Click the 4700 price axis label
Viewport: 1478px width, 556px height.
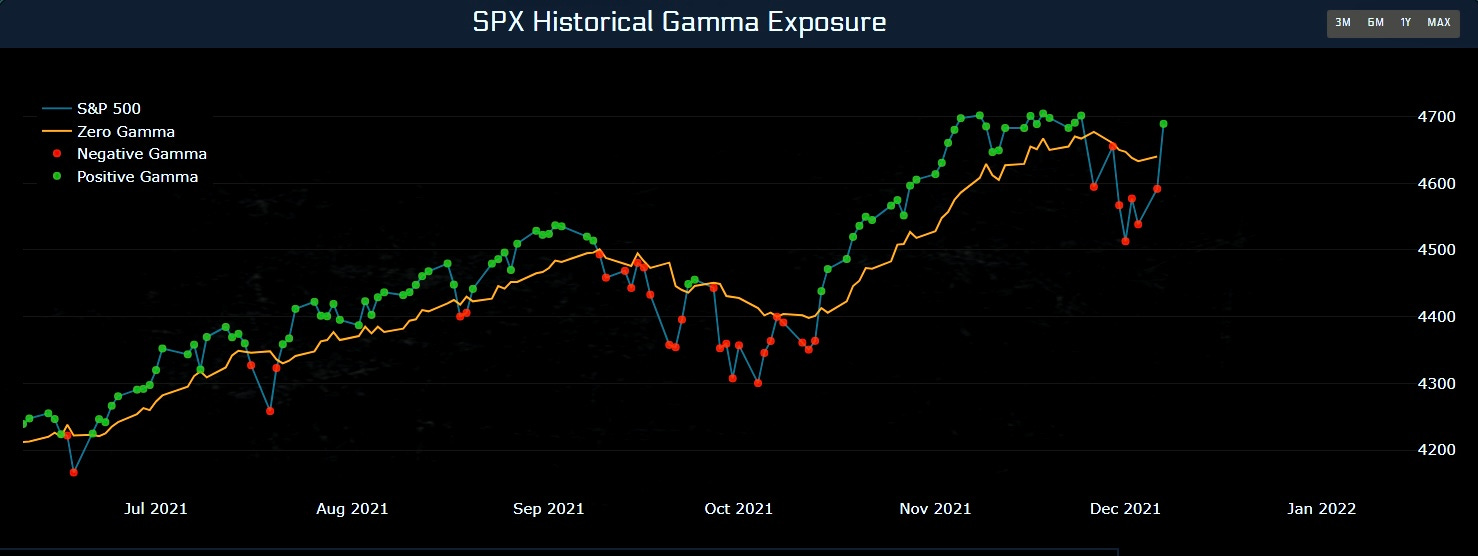(x=1436, y=117)
